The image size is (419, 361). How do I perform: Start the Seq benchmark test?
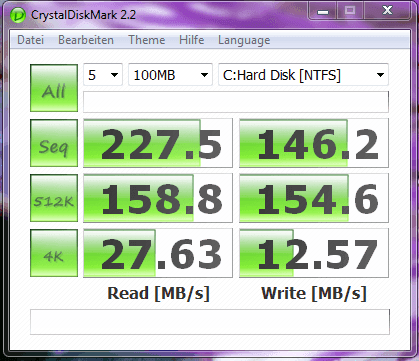54,143
